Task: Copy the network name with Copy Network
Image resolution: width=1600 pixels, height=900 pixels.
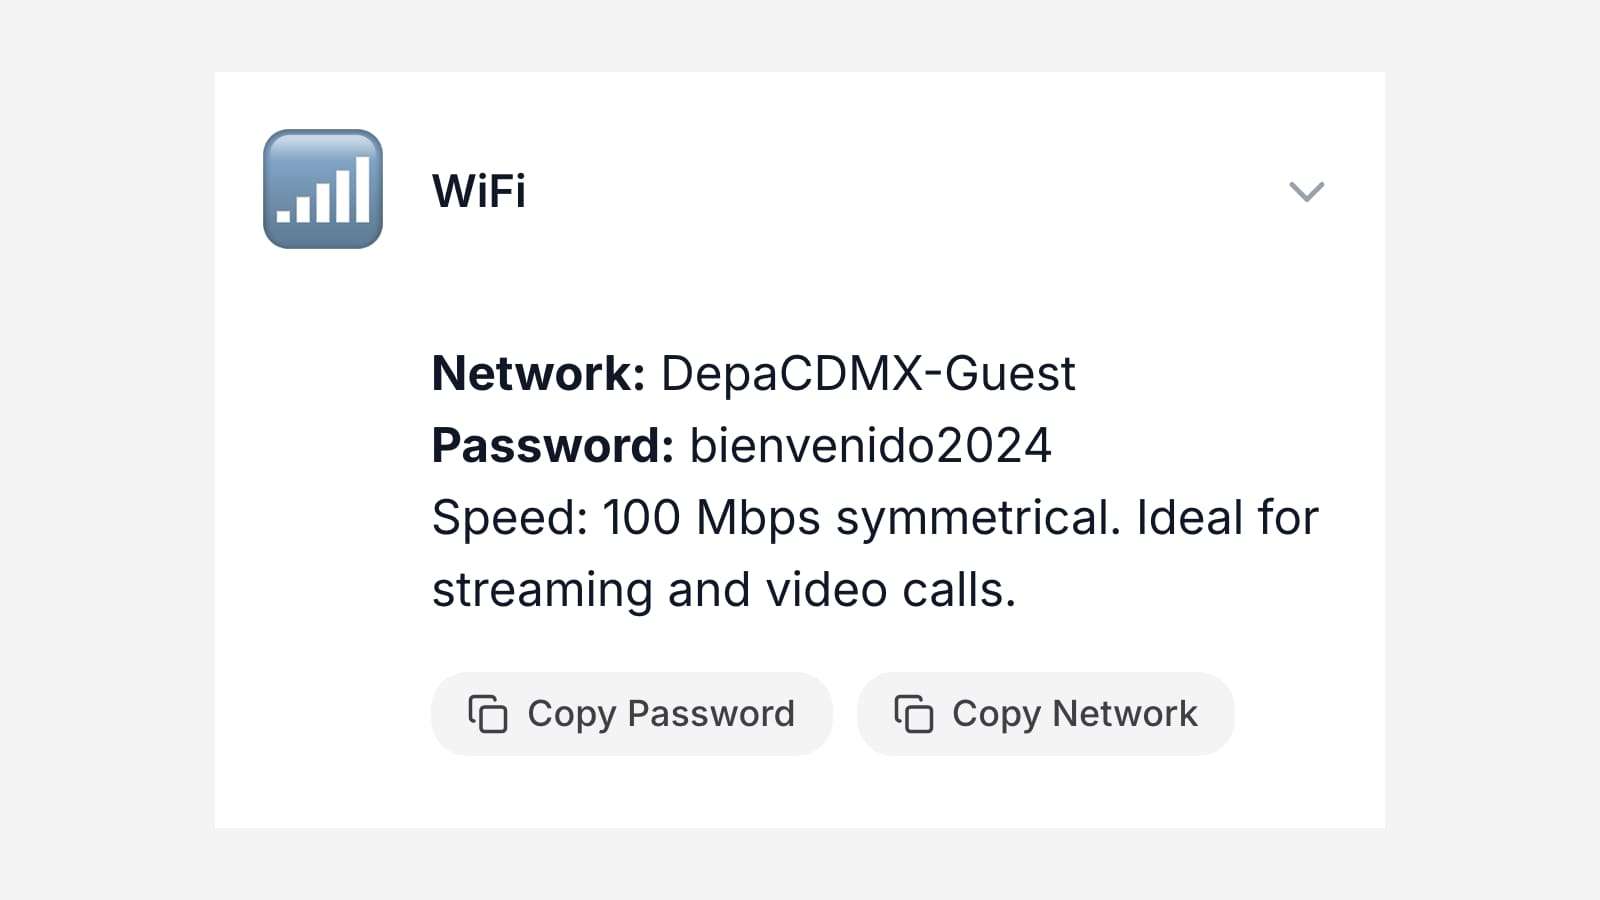Action: (1046, 714)
